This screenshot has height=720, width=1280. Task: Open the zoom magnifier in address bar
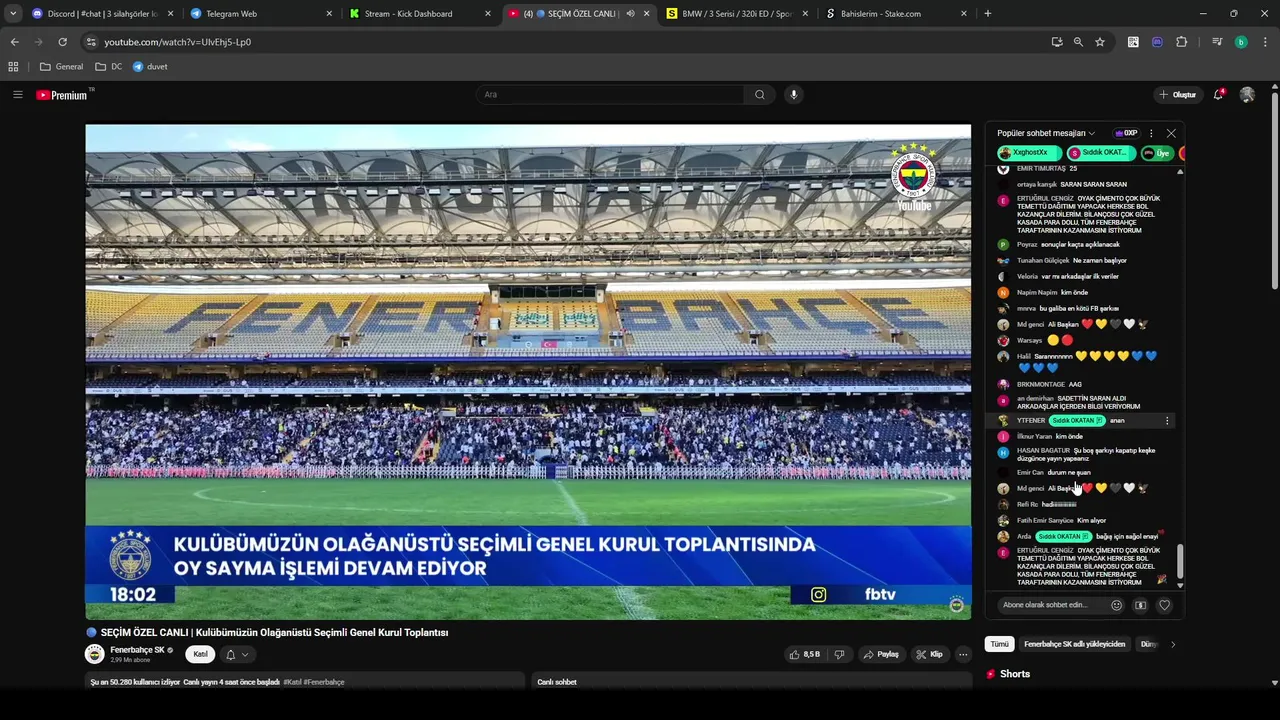pos(1078,42)
